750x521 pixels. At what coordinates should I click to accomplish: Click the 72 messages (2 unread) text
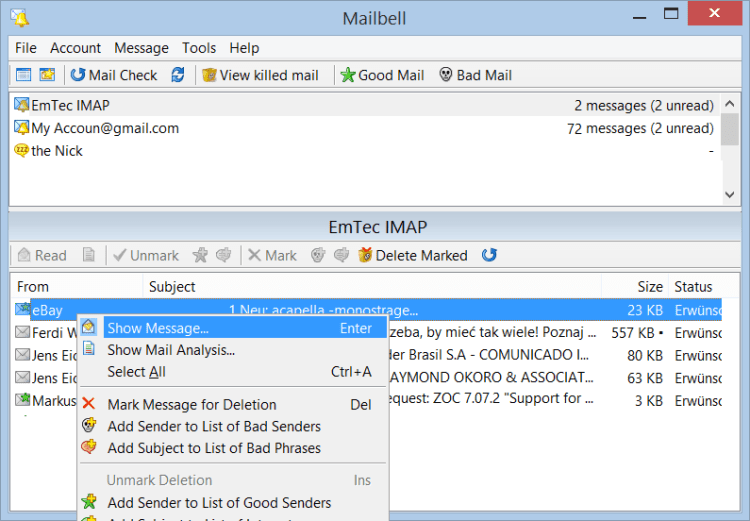(640, 128)
